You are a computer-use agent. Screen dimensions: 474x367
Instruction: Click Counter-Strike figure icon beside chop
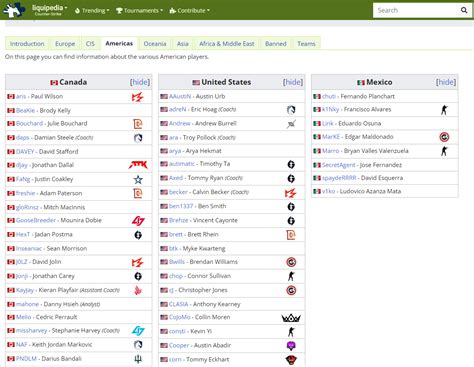point(291,276)
